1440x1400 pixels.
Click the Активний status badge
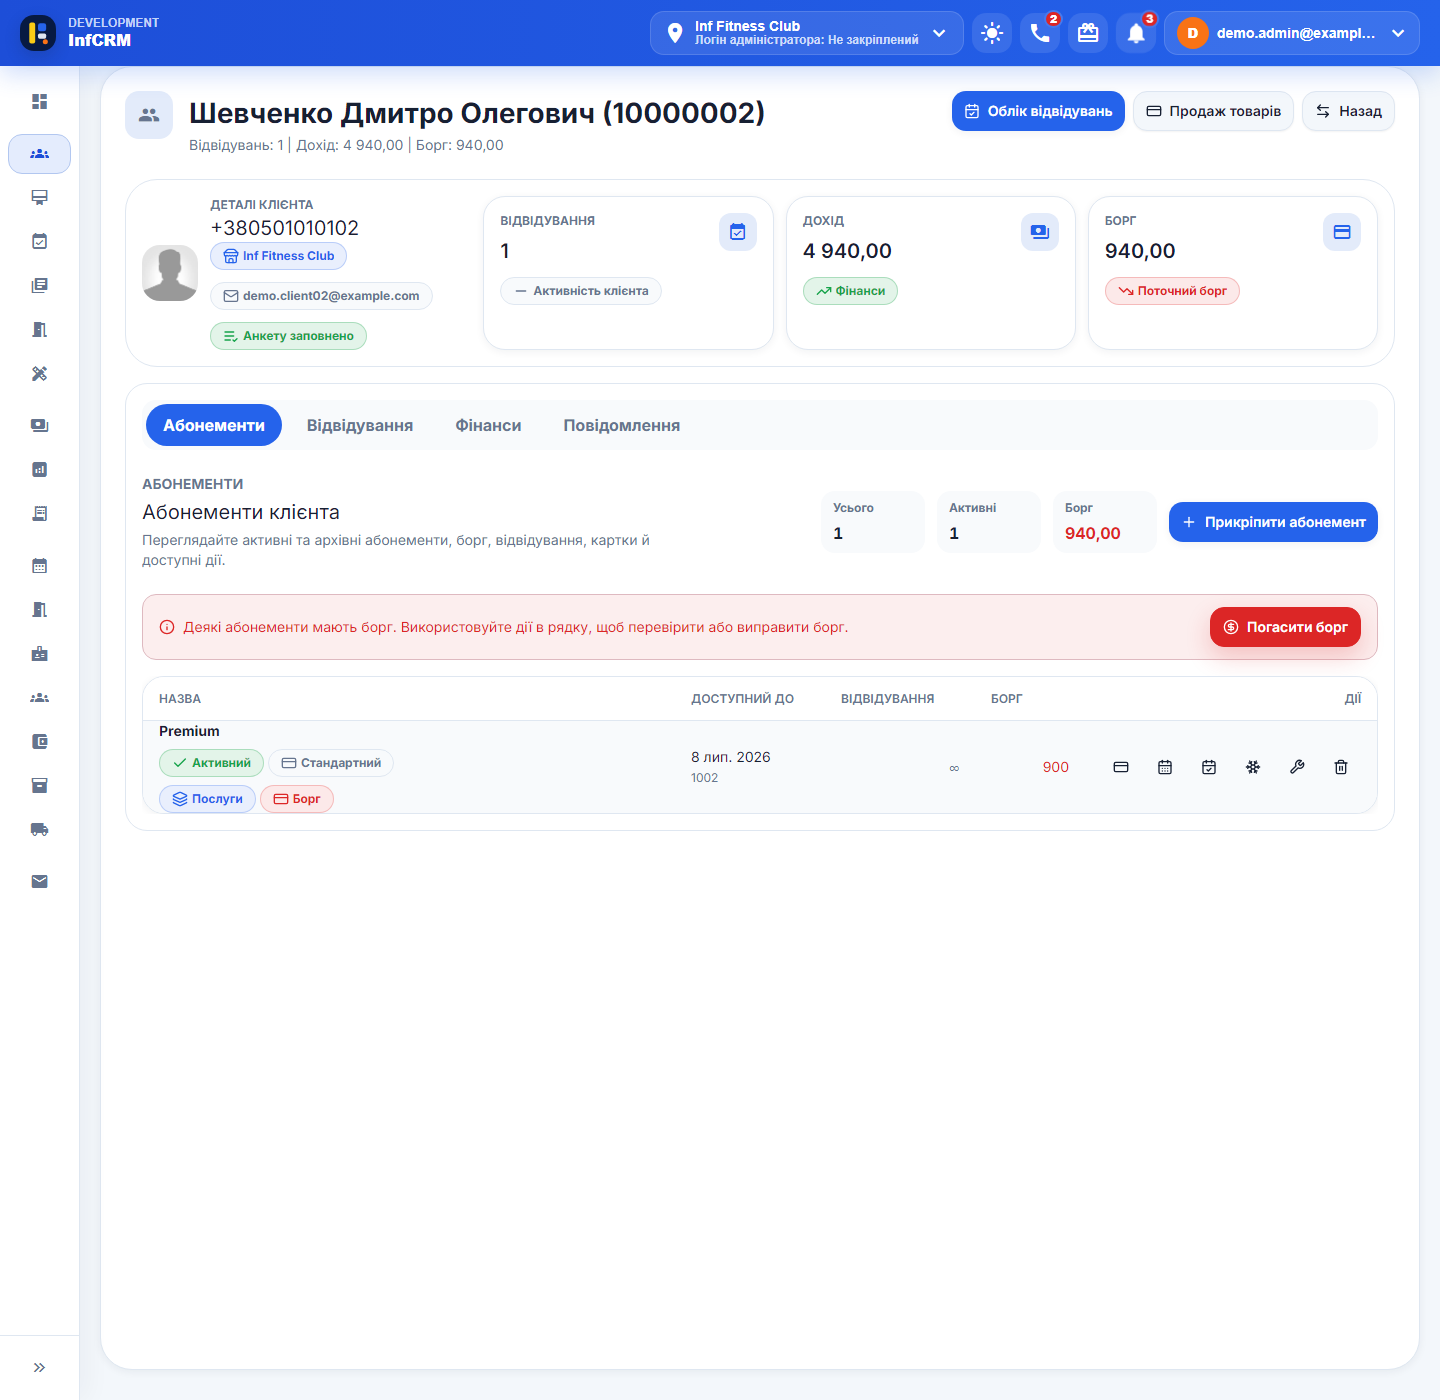point(211,763)
